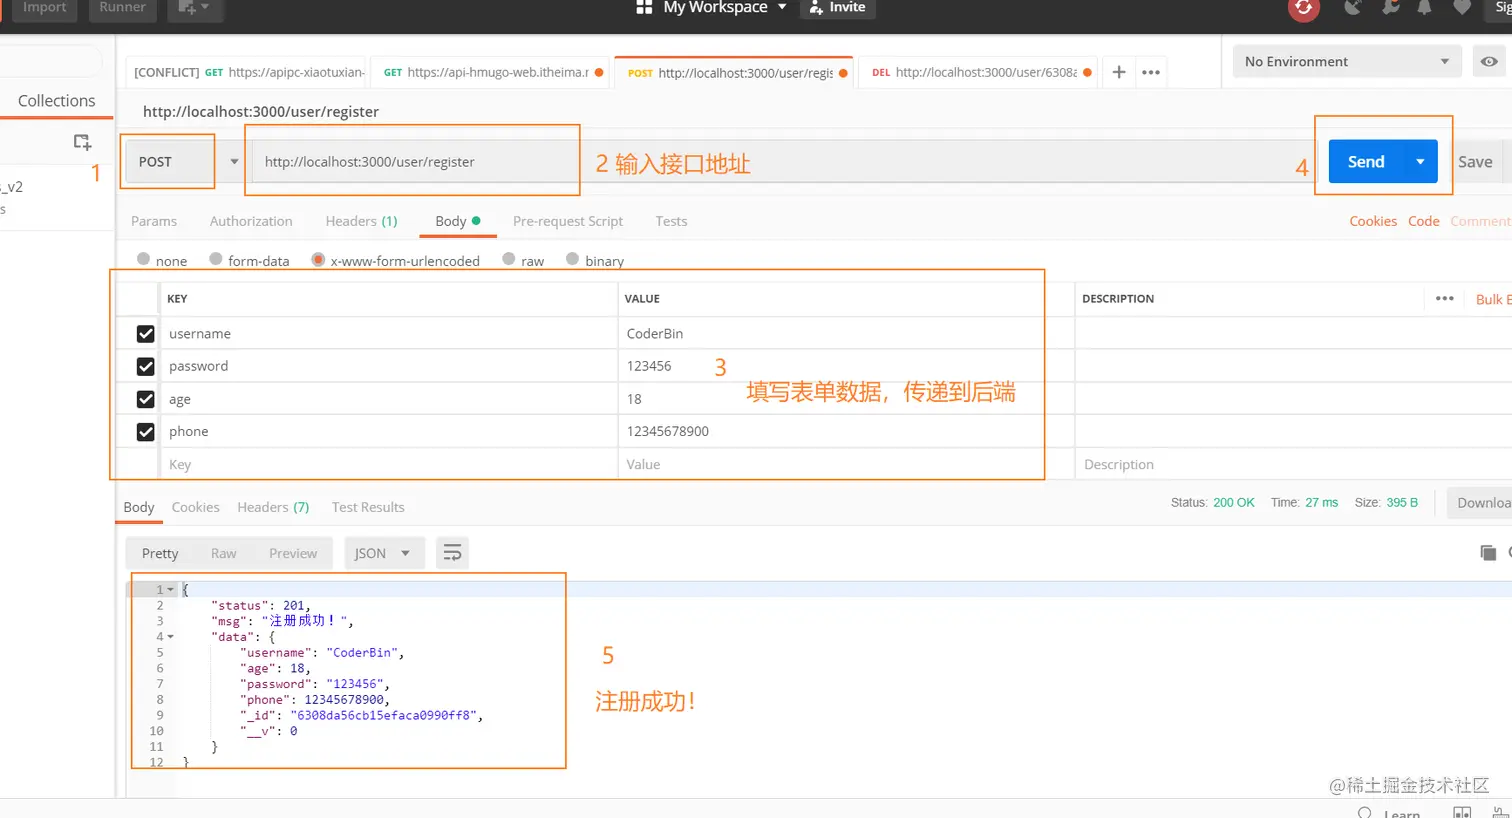Switch to the Tests tab

click(671, 221)
